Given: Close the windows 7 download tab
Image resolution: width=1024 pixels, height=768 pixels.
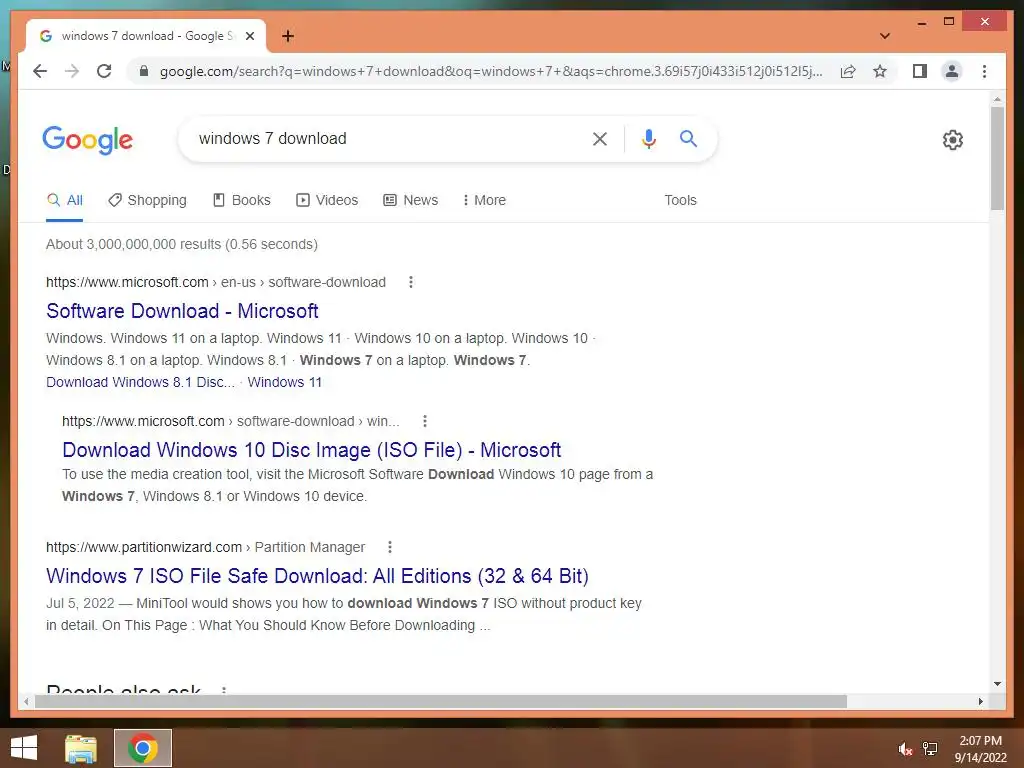Looking at the screenshot, I should click(249, 36).
